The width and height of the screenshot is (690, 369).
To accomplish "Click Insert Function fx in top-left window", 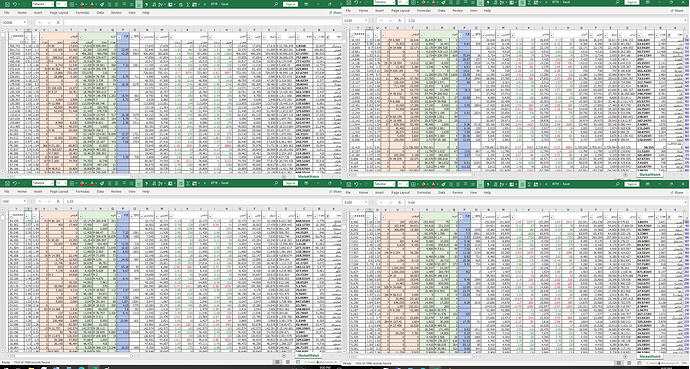I will click(x=58, y=22).
